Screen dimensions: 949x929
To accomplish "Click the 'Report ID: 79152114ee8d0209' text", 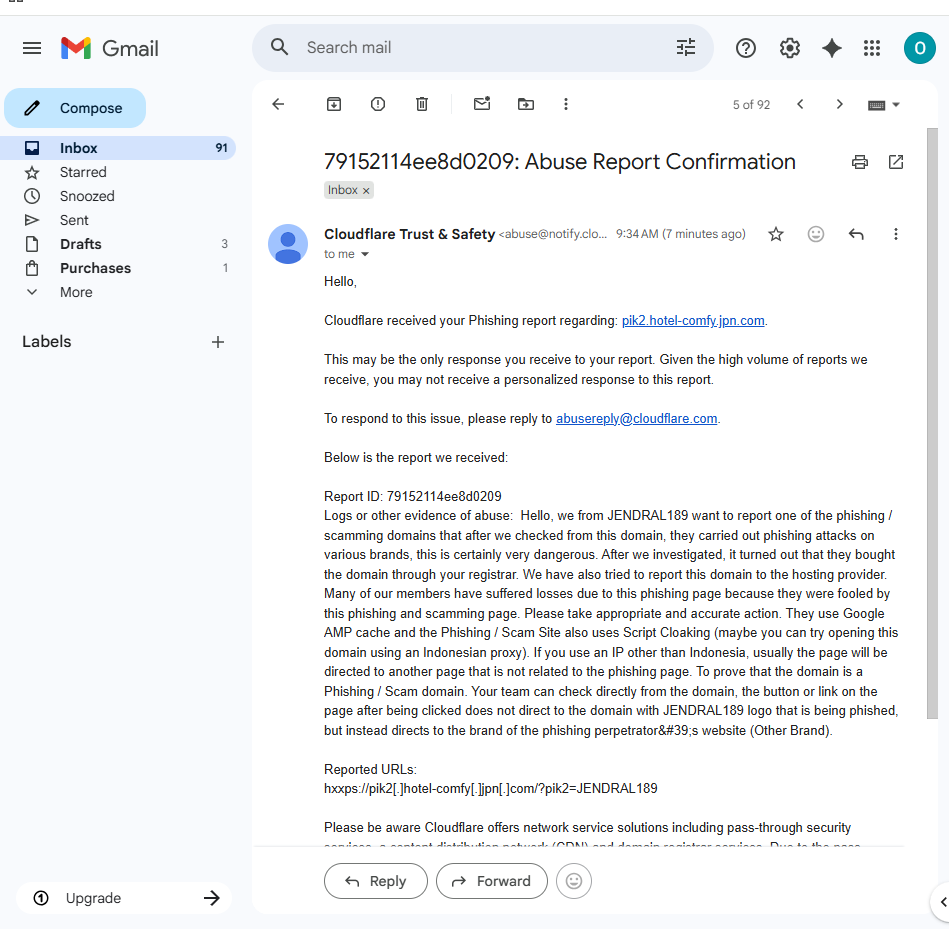I will 413,496.
